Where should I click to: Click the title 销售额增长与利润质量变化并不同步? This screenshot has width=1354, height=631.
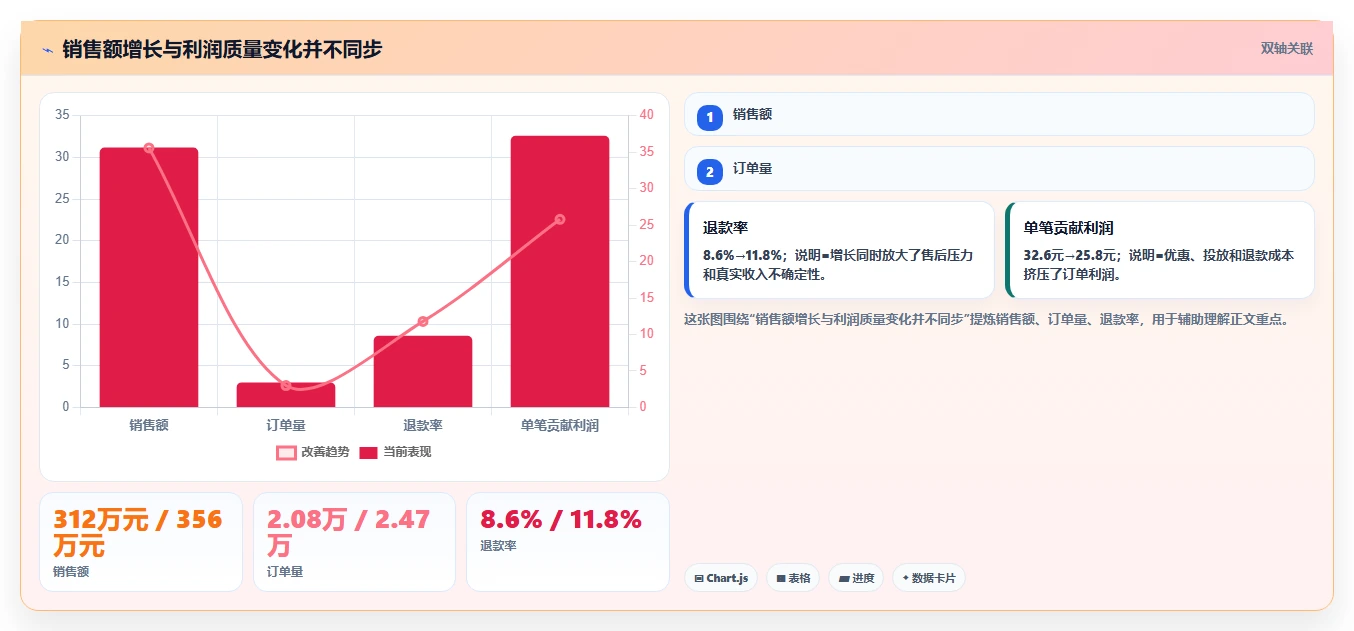[x=222, y=49]
